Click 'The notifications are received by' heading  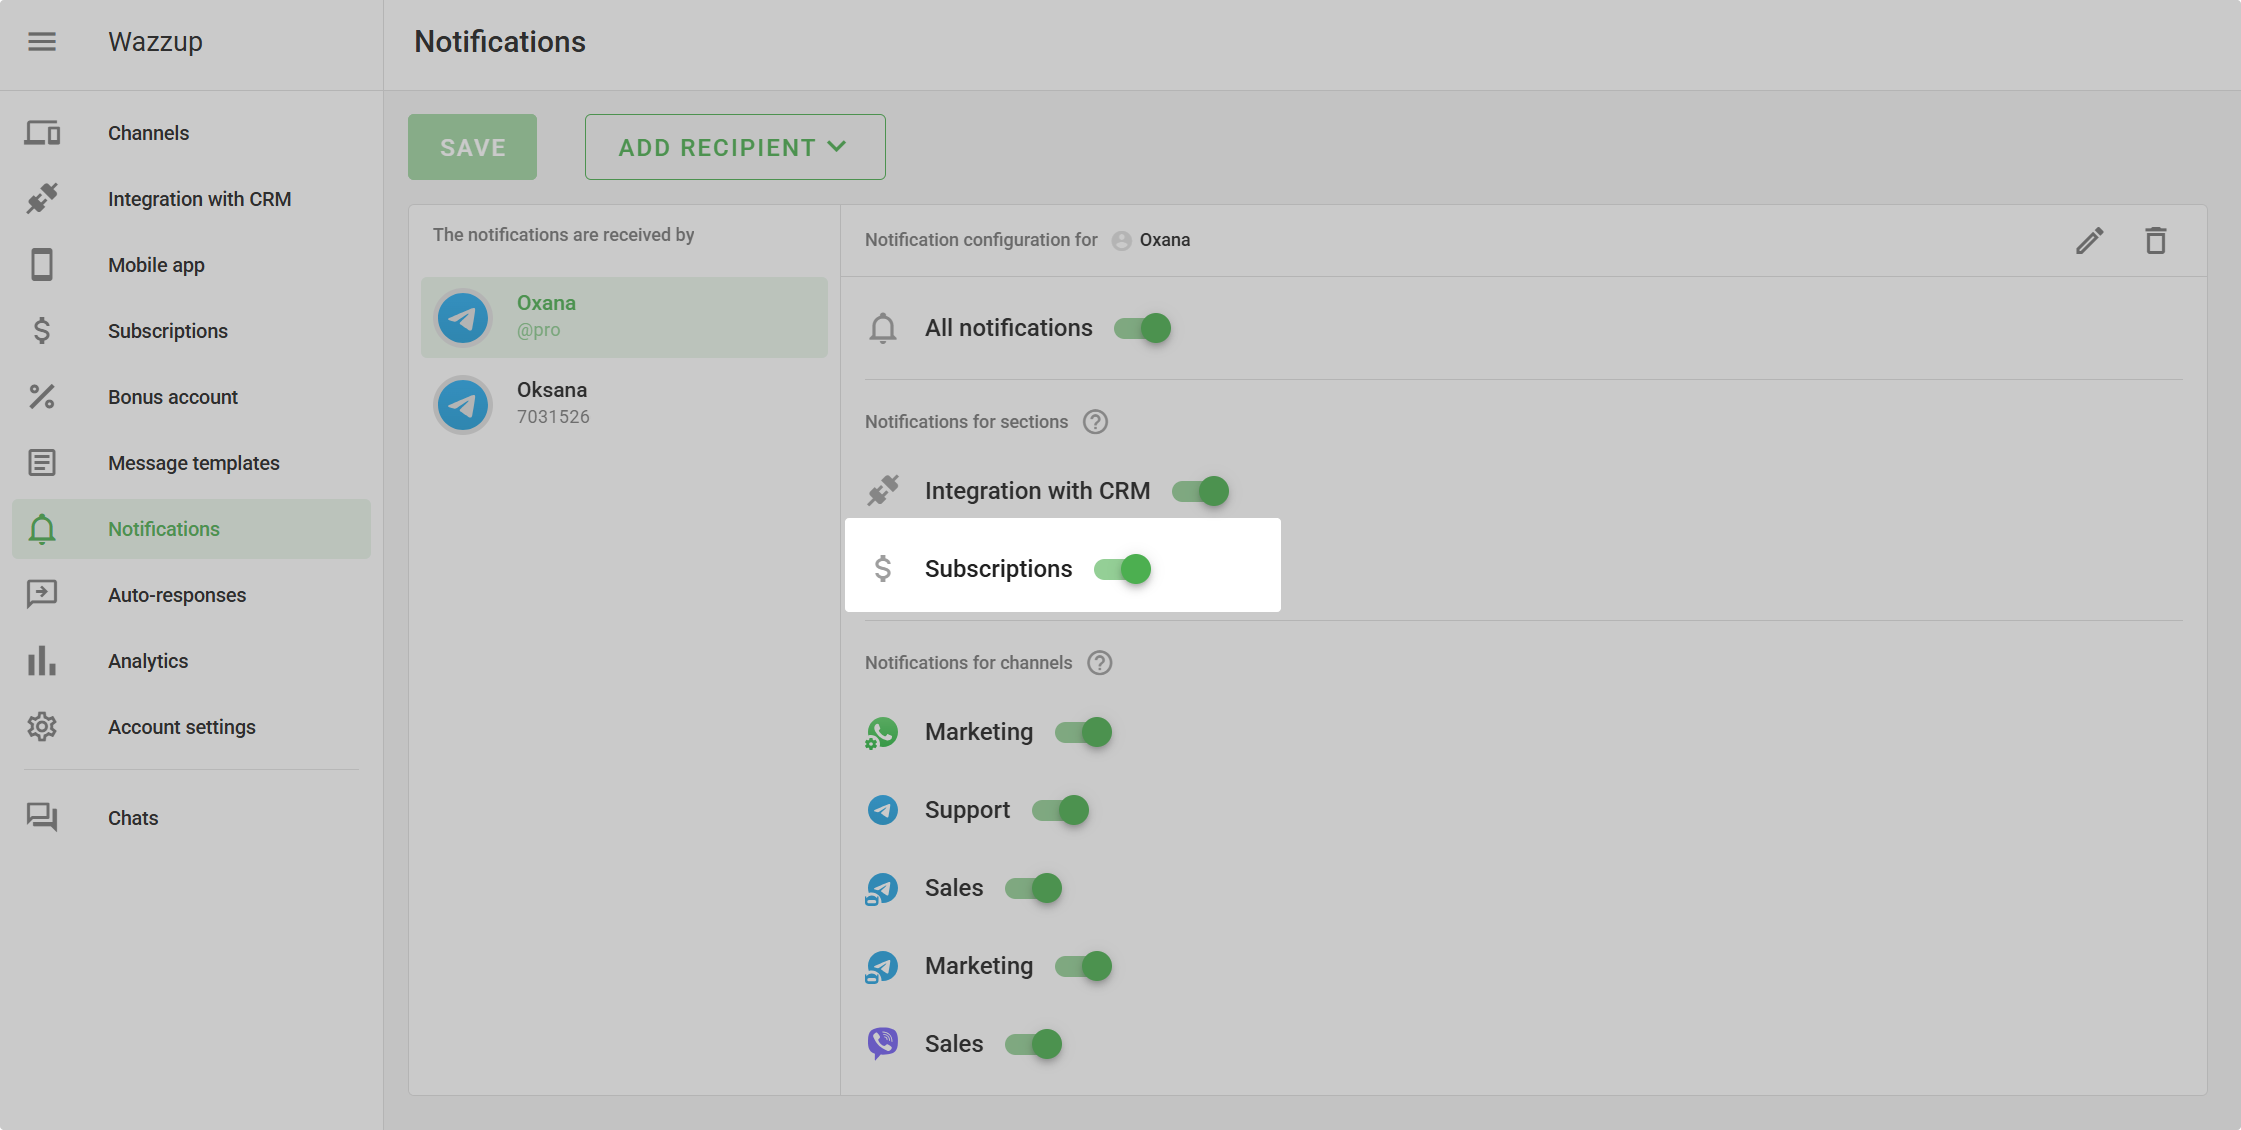point(563,235)
